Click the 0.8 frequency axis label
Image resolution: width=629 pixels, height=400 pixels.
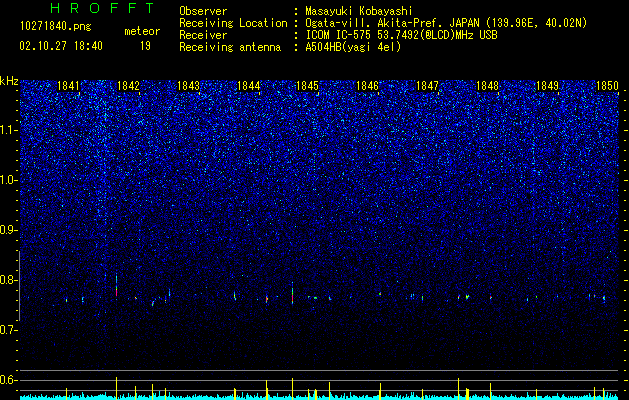point(8,280)
